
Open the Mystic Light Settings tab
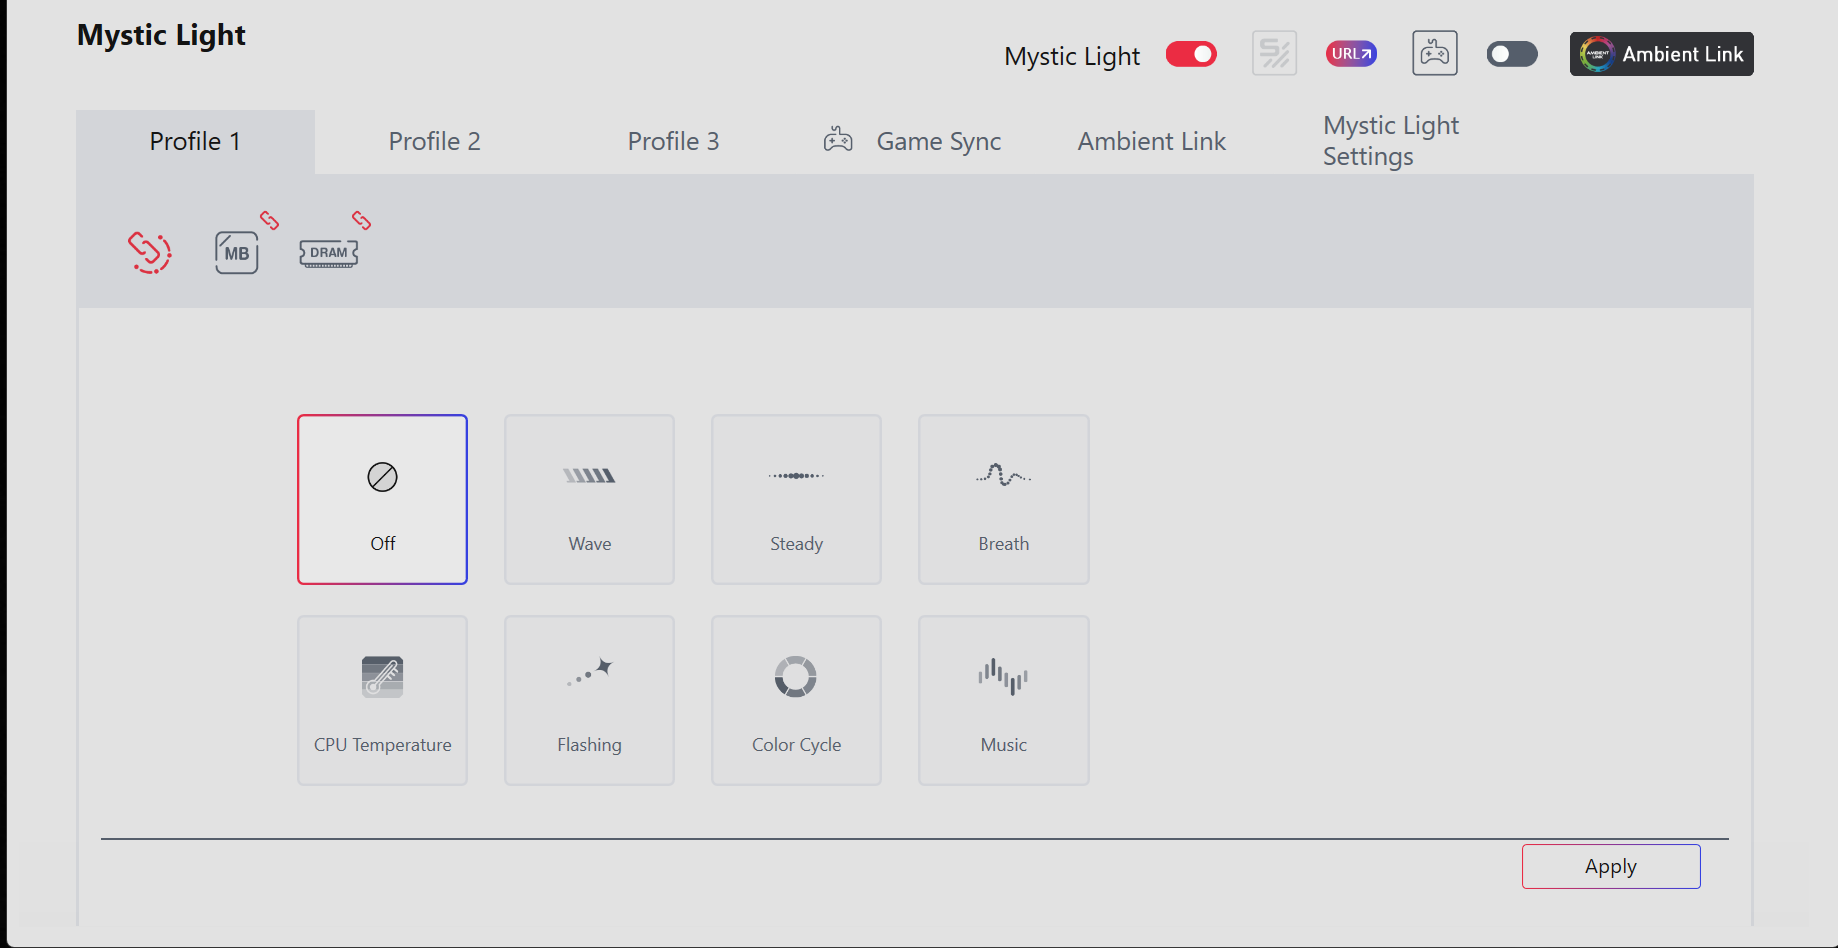pos(1391,141)
